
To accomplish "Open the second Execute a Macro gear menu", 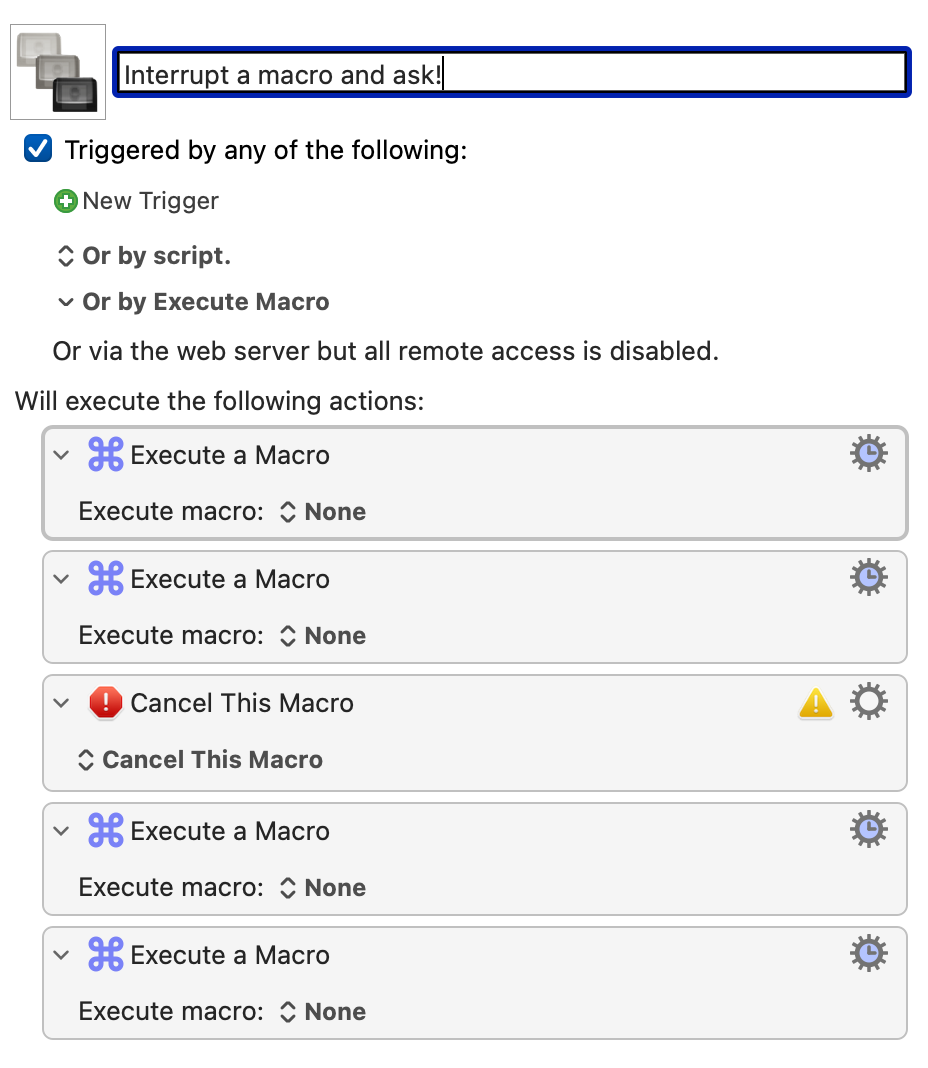I will pyautogui.click(x=869, y=577).
